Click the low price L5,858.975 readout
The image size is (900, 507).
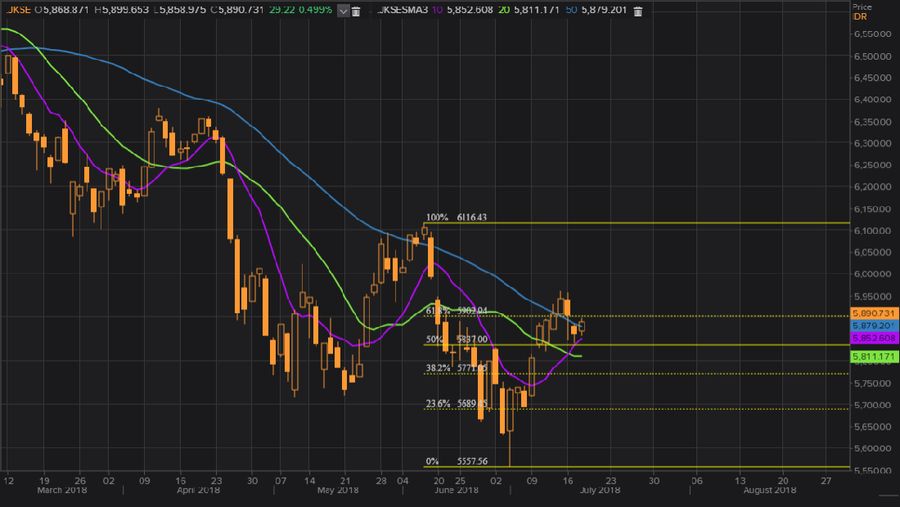tap(179, 10)
